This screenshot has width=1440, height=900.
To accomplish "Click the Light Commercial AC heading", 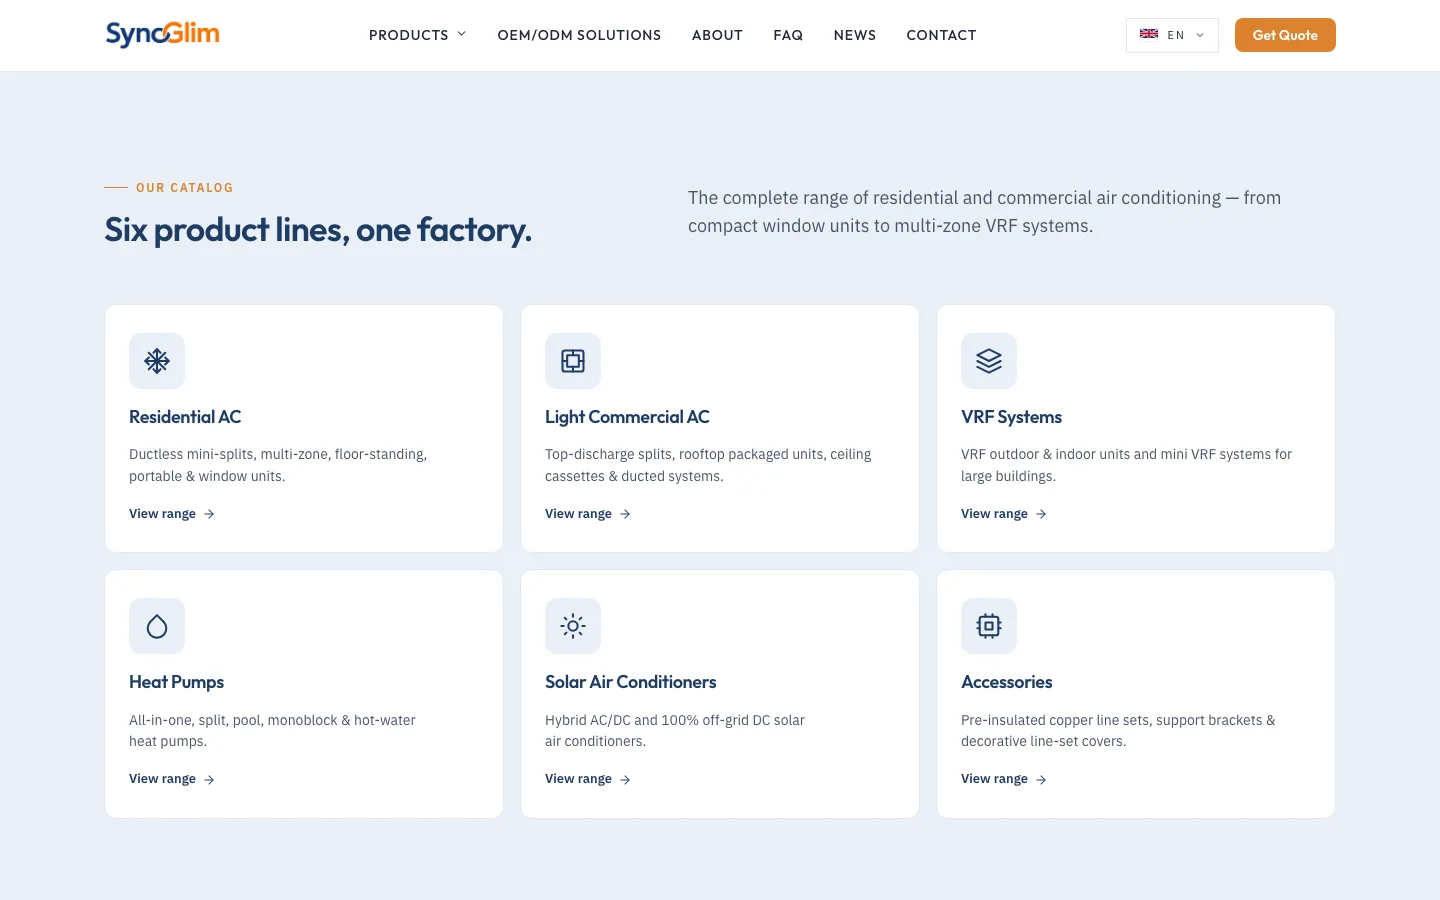I will pos(627,417).
